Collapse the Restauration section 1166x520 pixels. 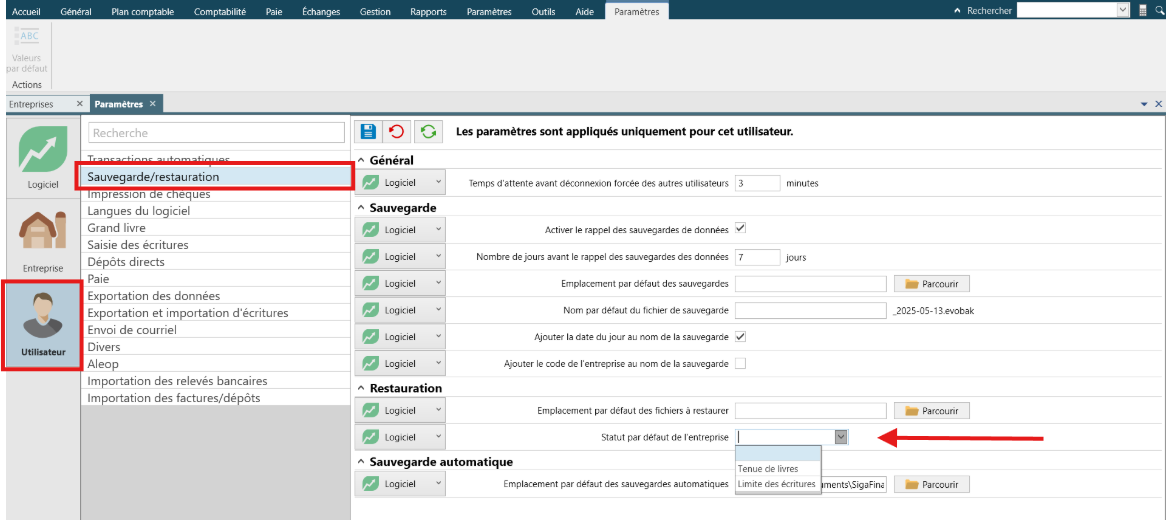pyautogui.click(x=361, y=388)
